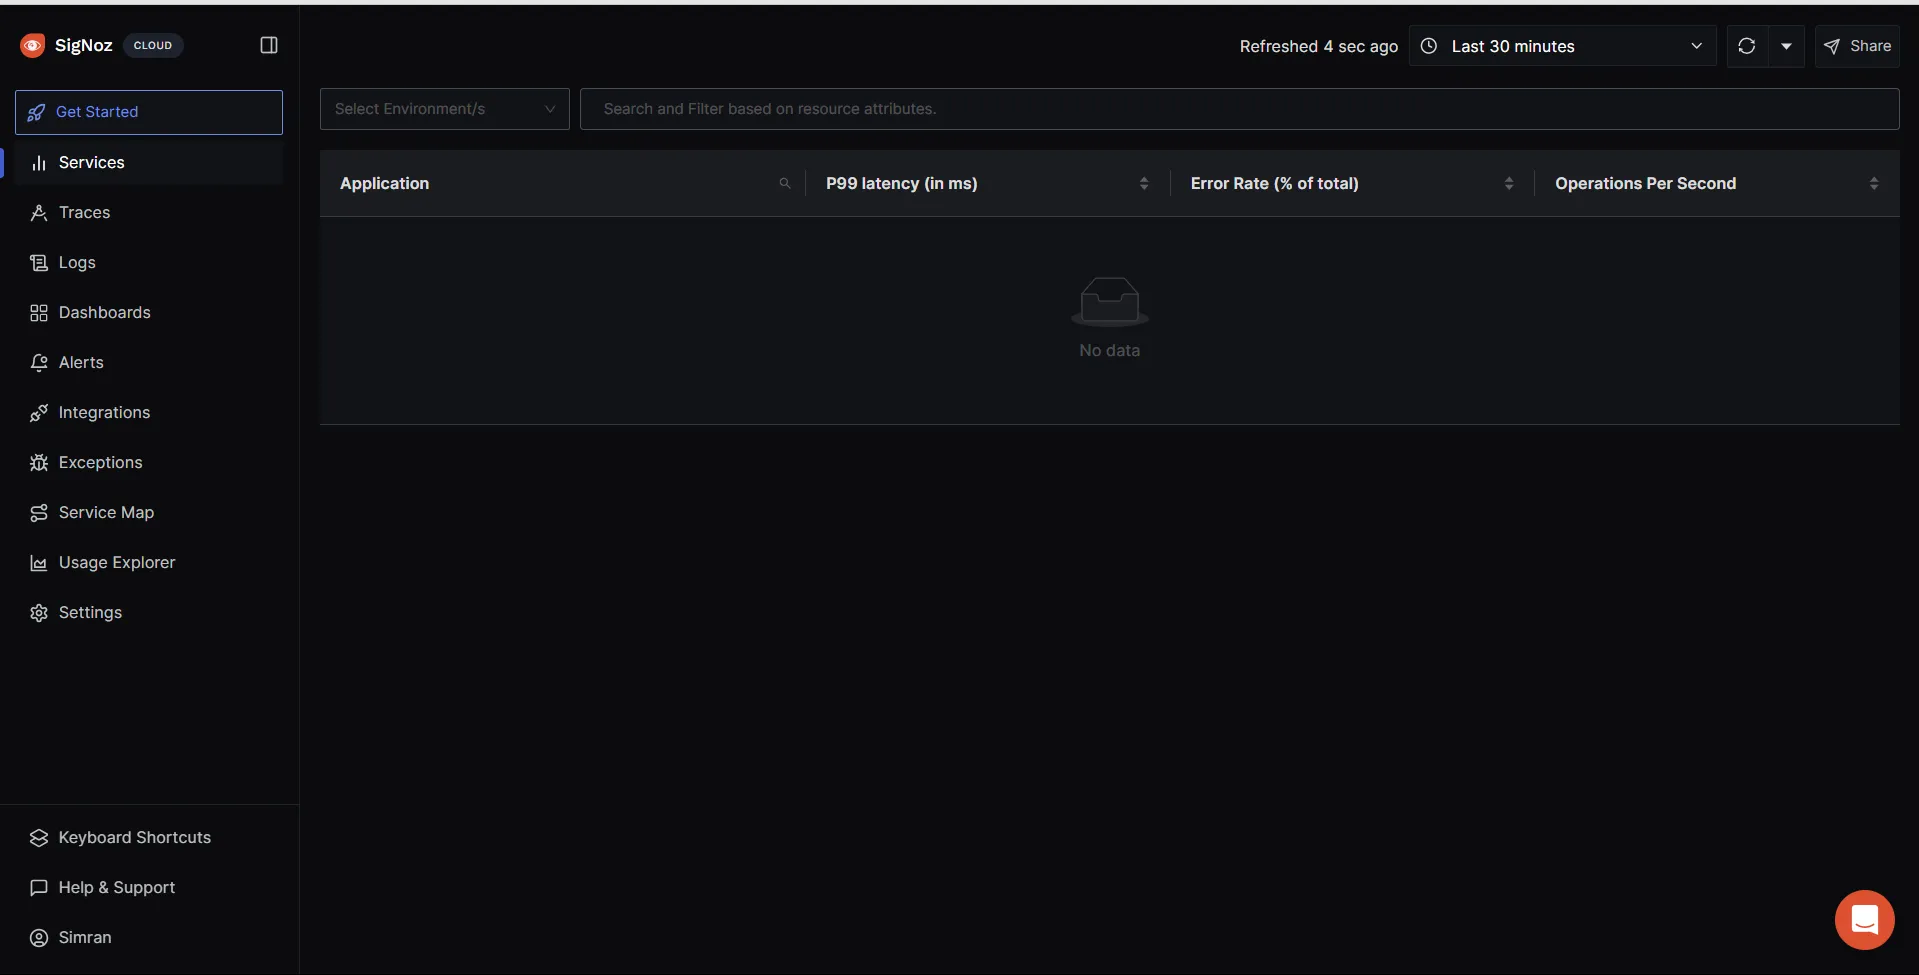Image resolution: width=1919 pixels, height=975 pixels.
Task: Open the Service Map
Action: click(x=149, y=512)
